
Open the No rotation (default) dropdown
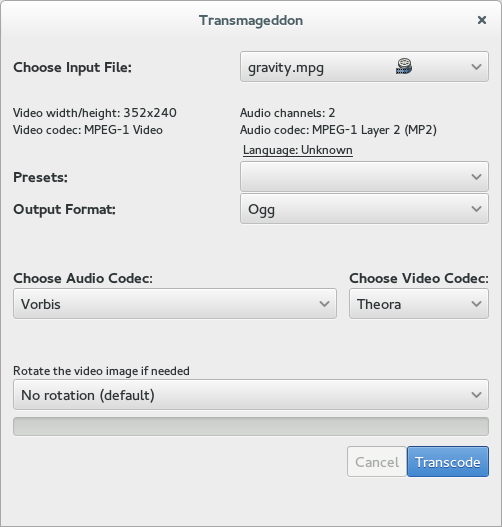[251, 395]
